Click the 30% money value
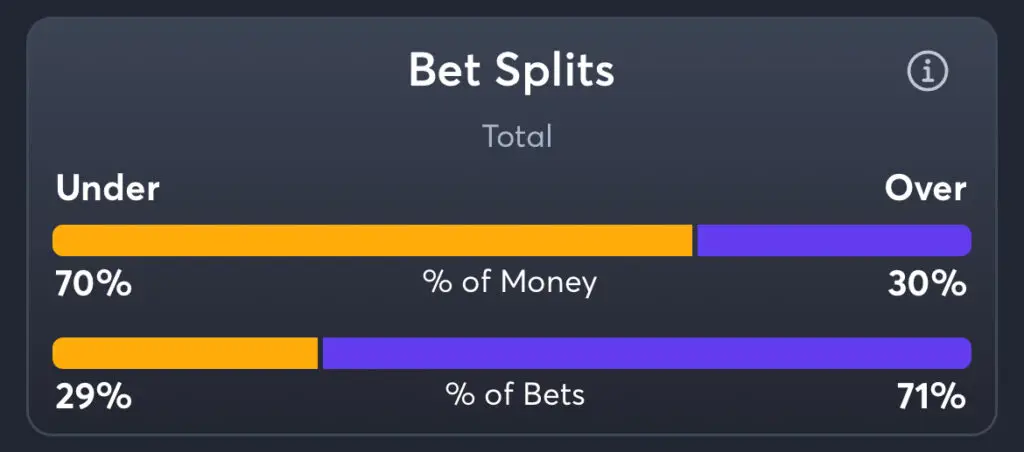Screen dimensions: 1024x452 click(x=927, y=285)
